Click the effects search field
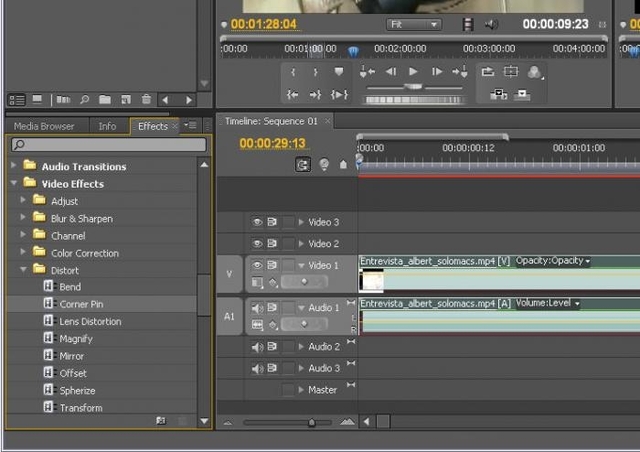The height and width of the screenshot is (452, 640). 109,145
